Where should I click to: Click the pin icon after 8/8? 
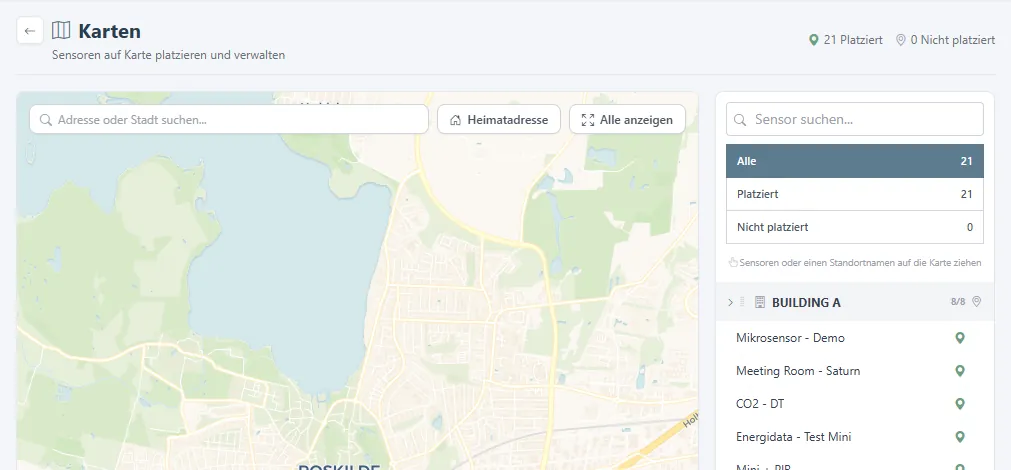click(x=976, y=301)
